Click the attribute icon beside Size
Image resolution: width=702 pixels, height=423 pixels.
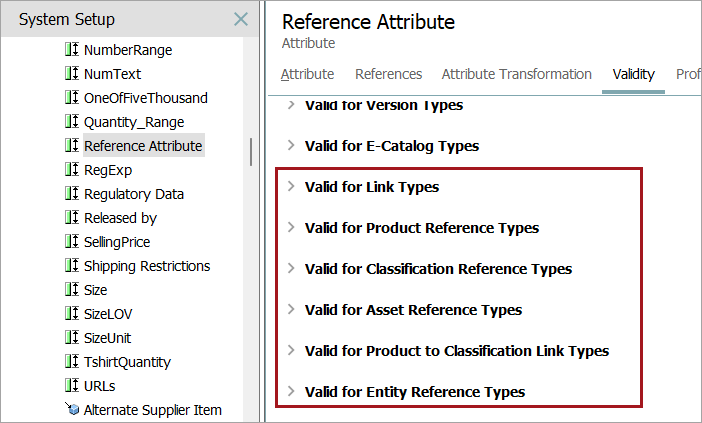click(x=72, y=289)
